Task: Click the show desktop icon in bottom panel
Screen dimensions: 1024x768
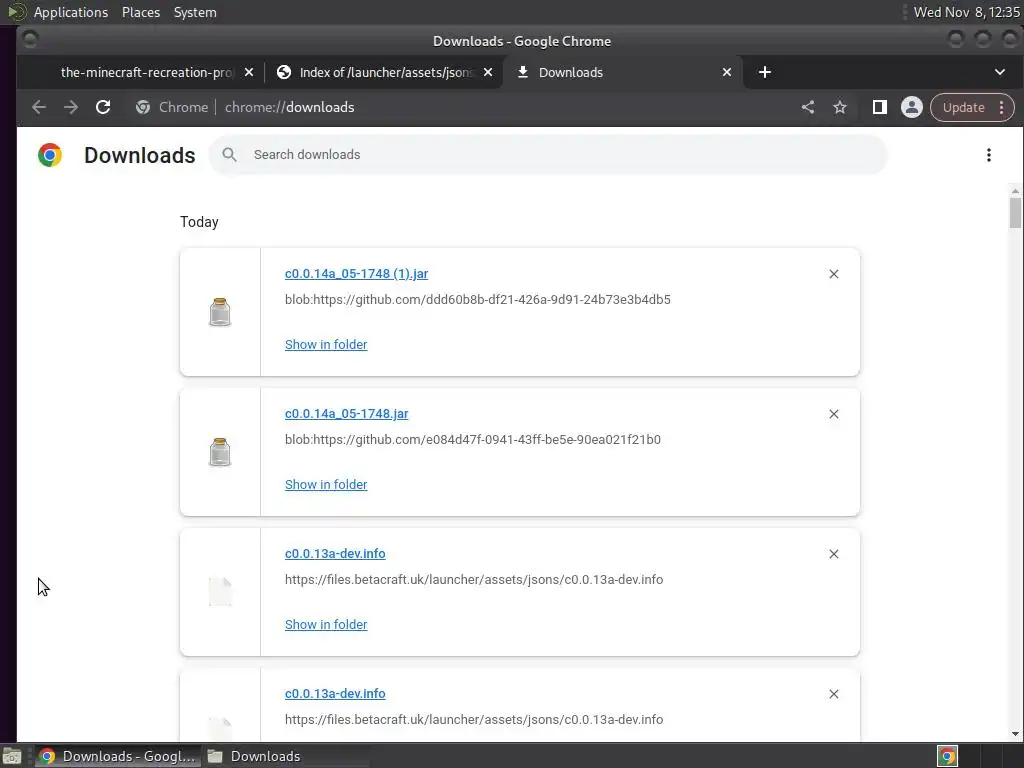Action: (12, 756)
